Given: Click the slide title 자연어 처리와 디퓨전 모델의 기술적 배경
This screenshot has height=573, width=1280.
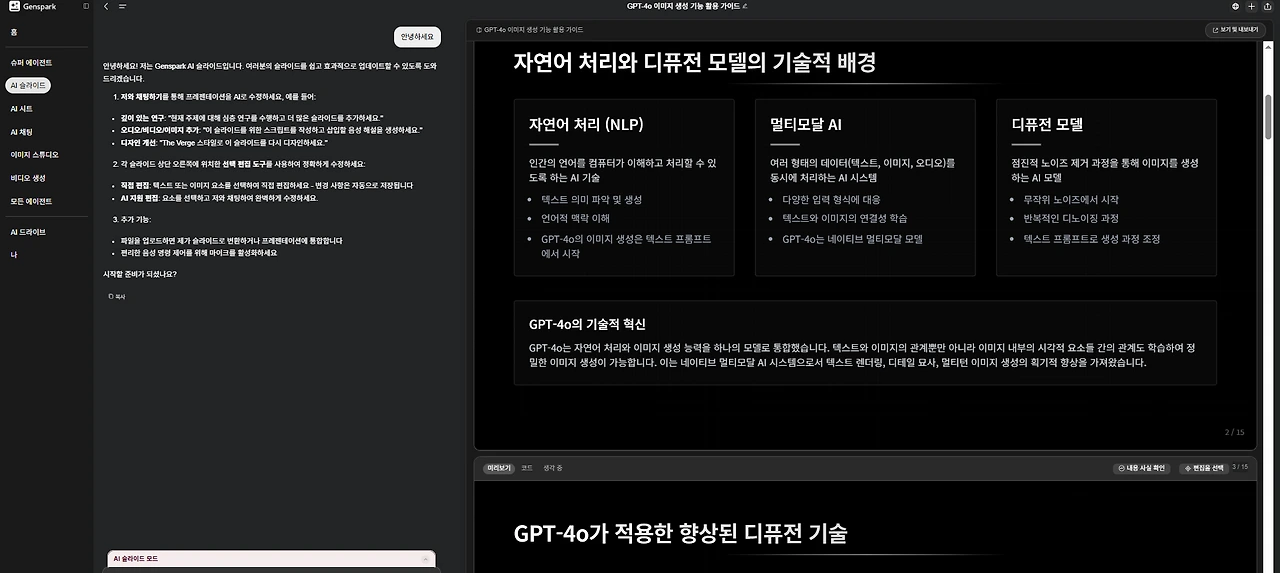Looking at the screenshot, I should pos(695,62).
